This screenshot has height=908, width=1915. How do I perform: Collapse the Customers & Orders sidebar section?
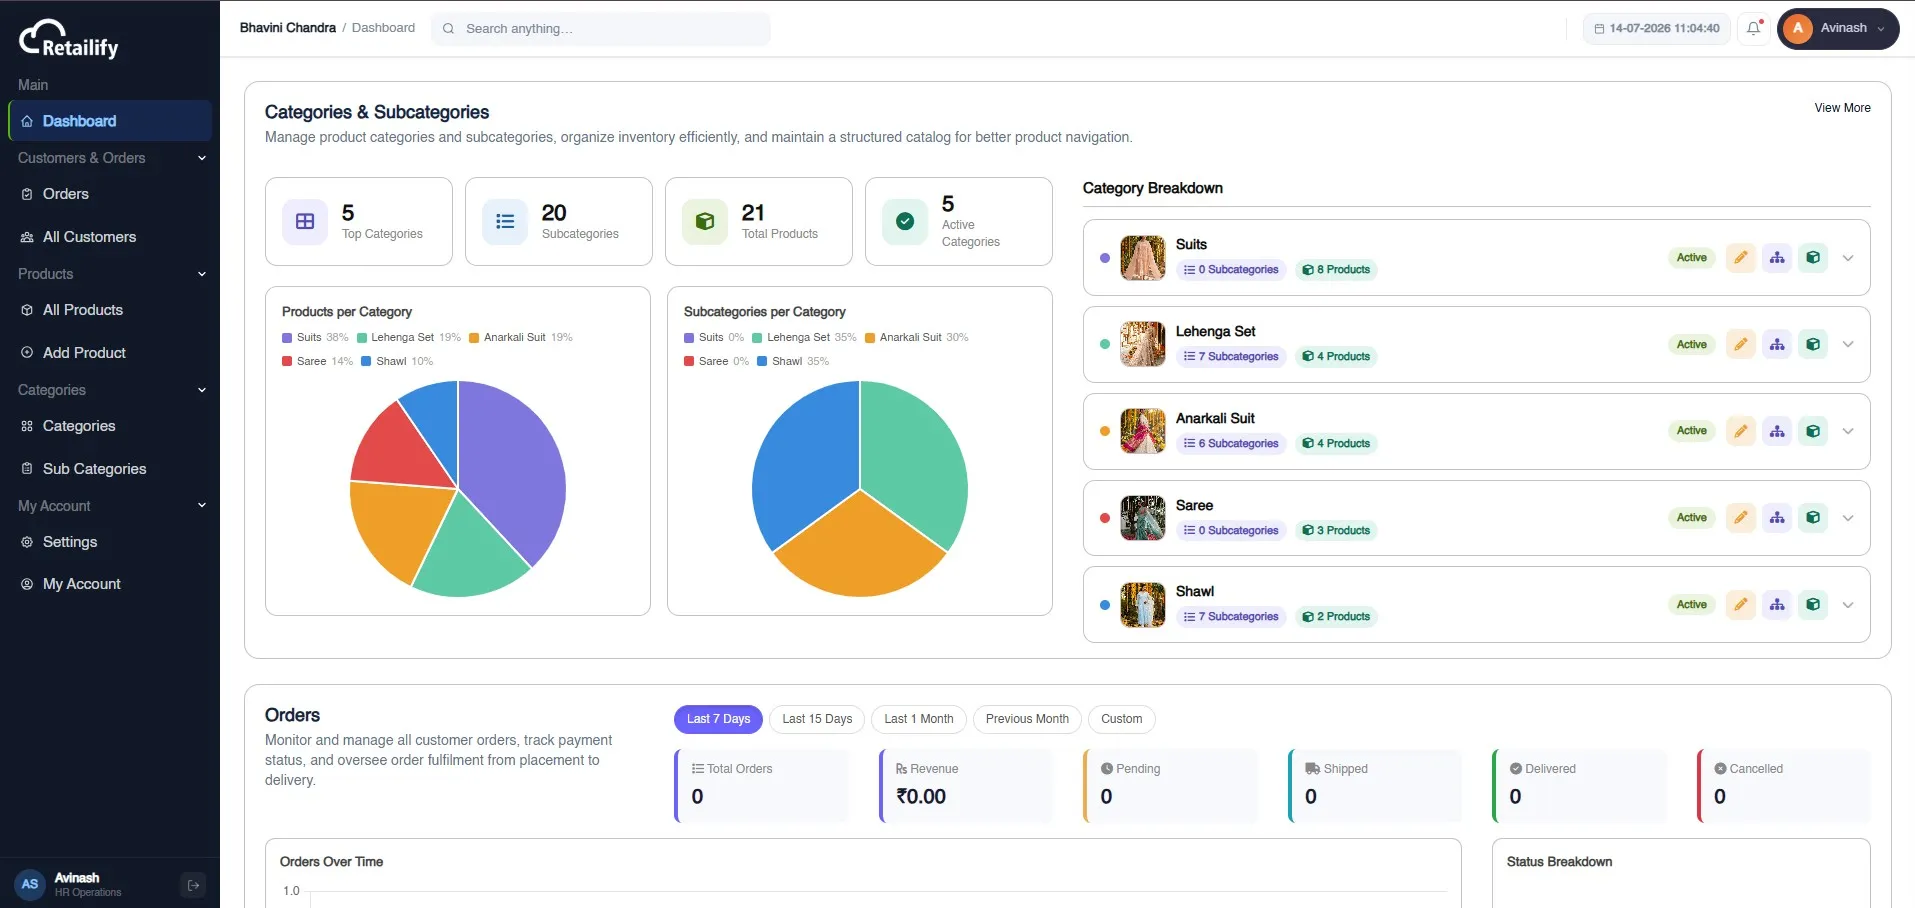[x=110, y=158]
